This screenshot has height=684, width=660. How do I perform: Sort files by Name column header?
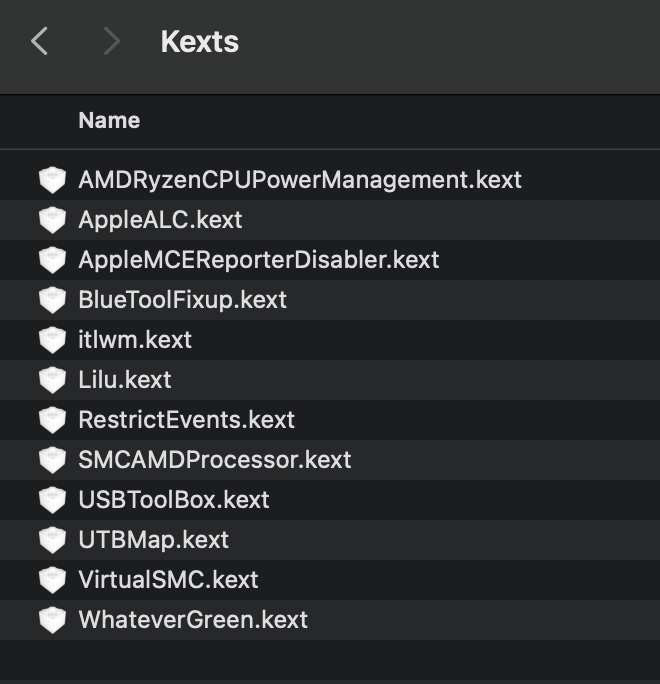coord(109,120)
